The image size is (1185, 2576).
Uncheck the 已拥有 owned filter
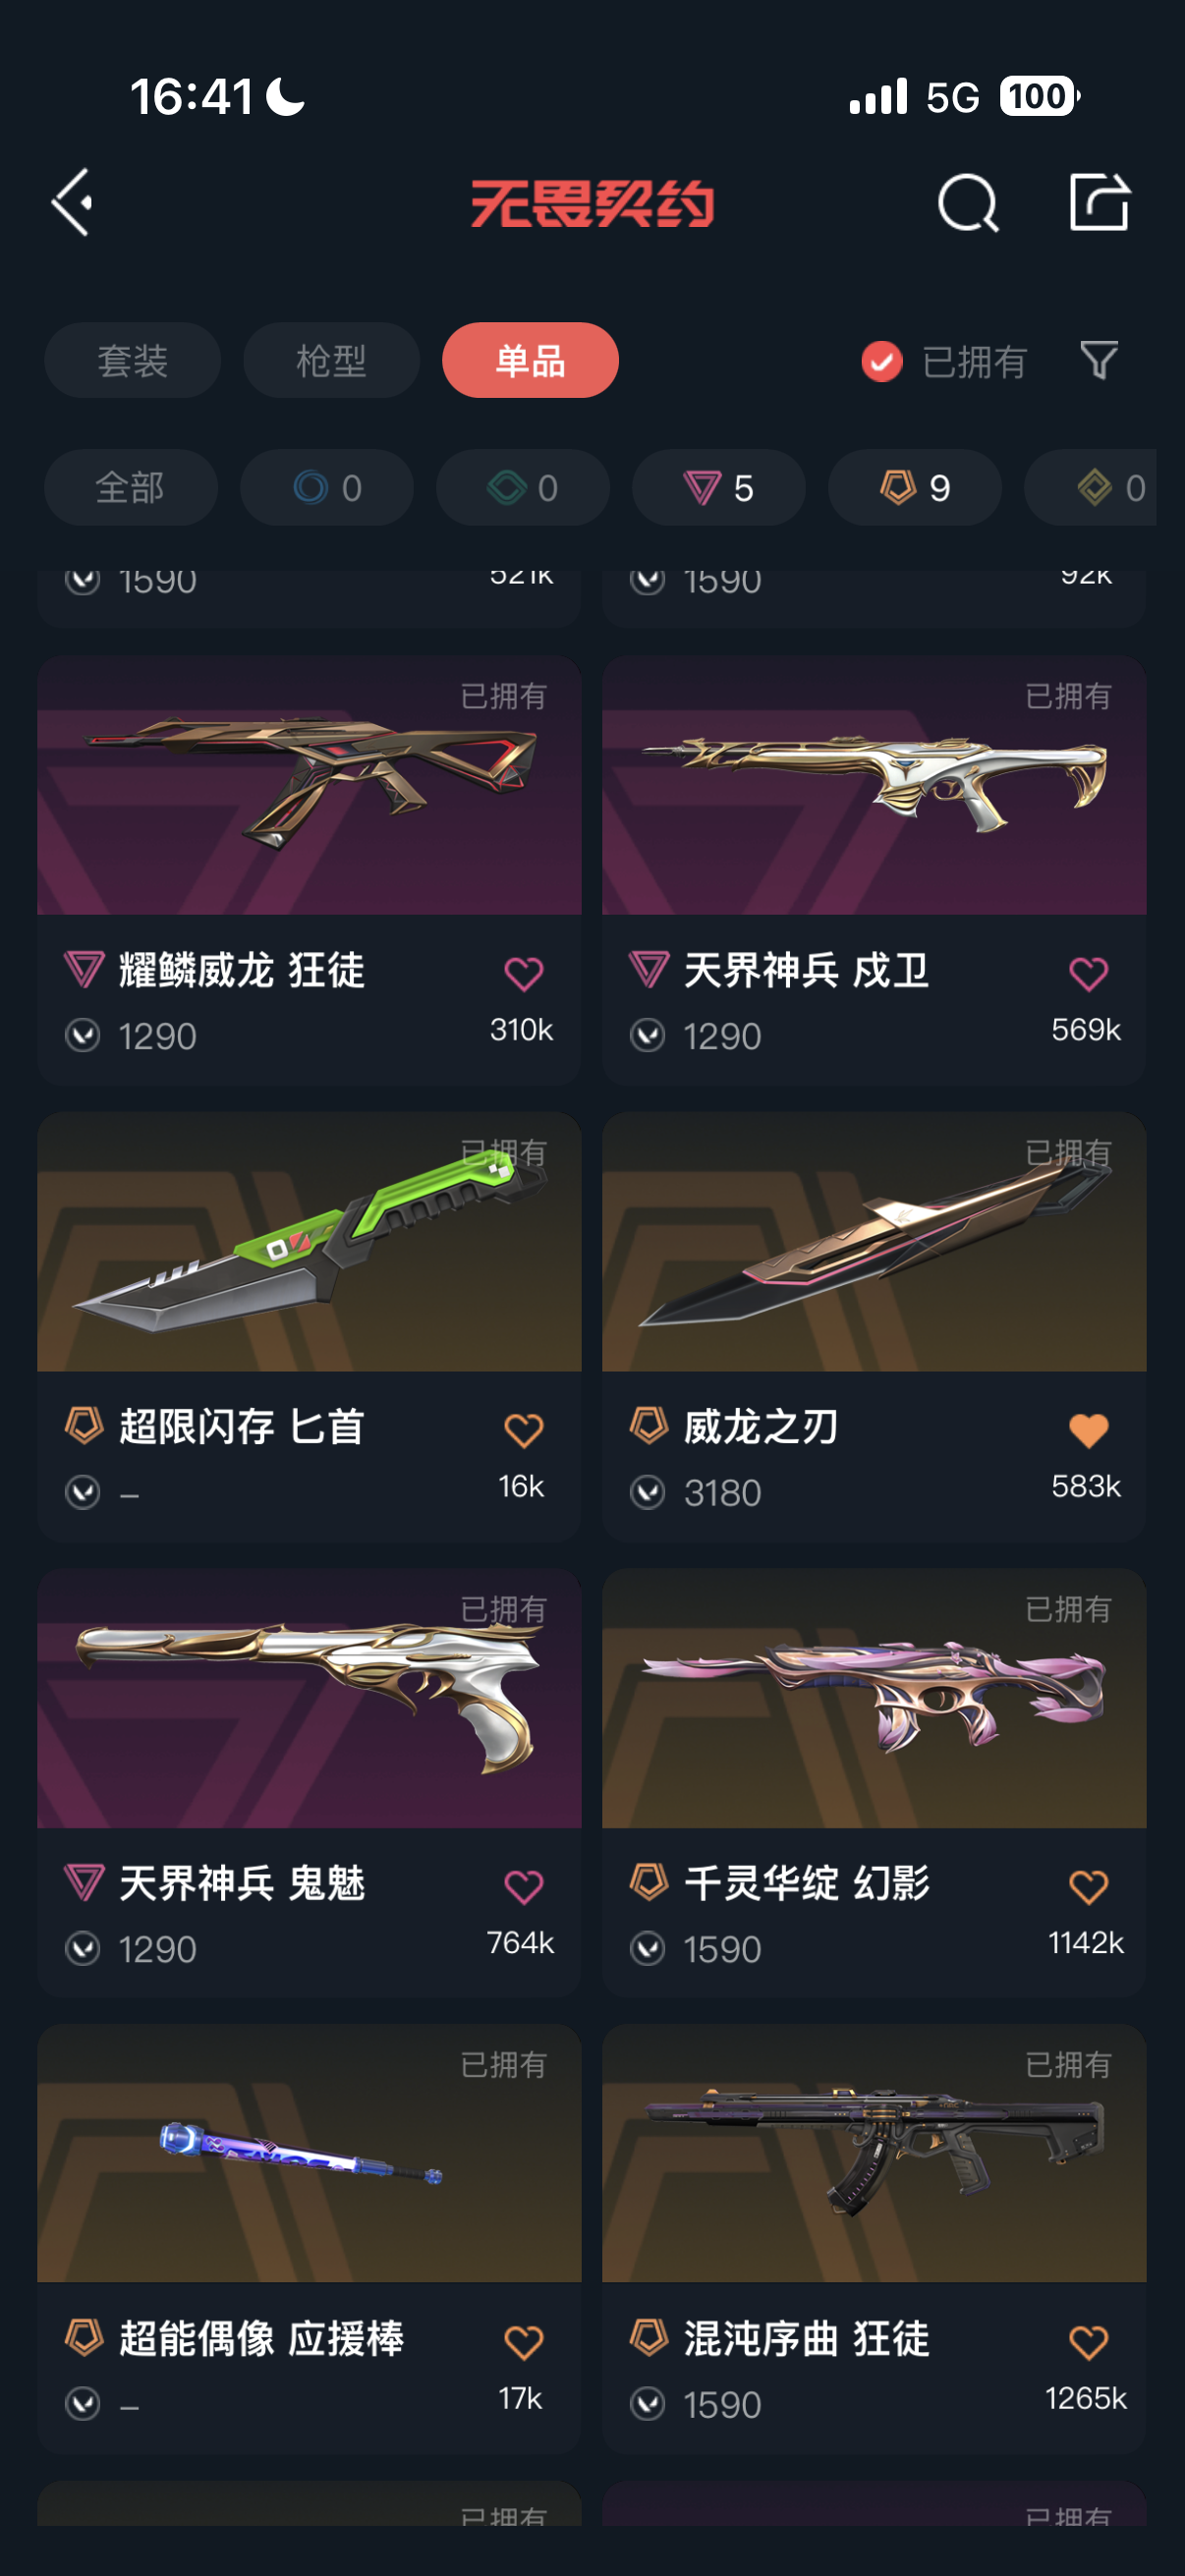pyautogui.click(x=944, y=361)
